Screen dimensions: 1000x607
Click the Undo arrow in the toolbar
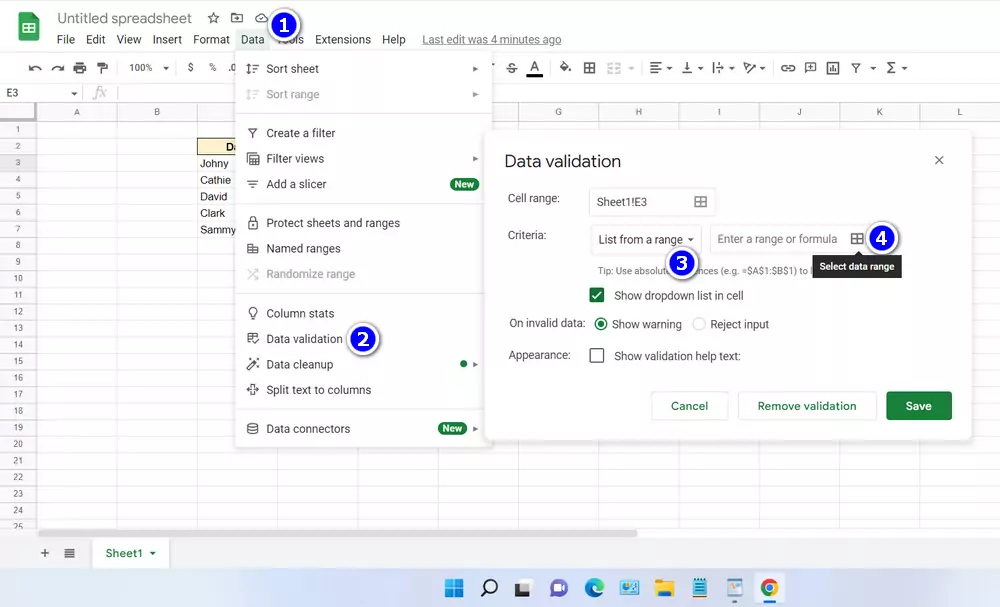[35, 68]
